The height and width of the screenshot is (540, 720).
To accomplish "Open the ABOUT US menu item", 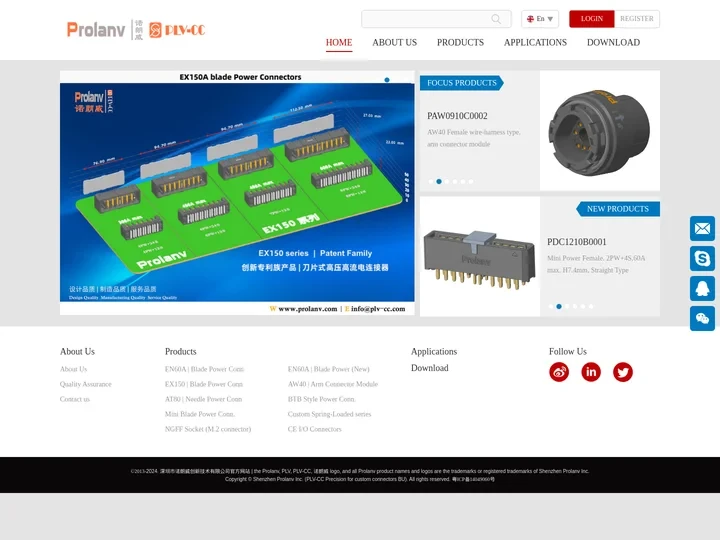I will [394, 43].
